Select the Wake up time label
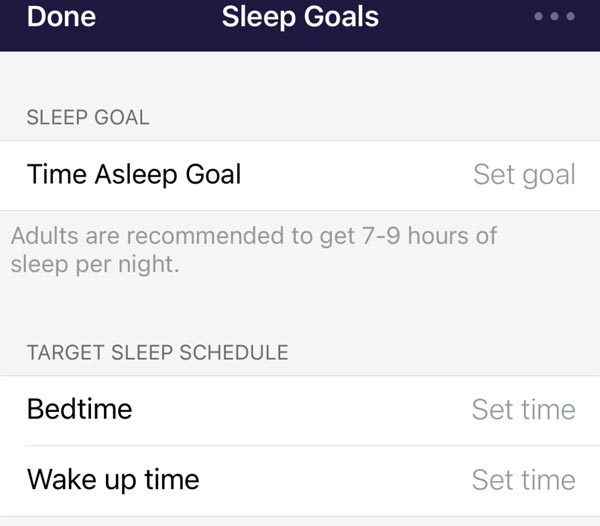The image size is (600, 526). (x=113, y=479)
